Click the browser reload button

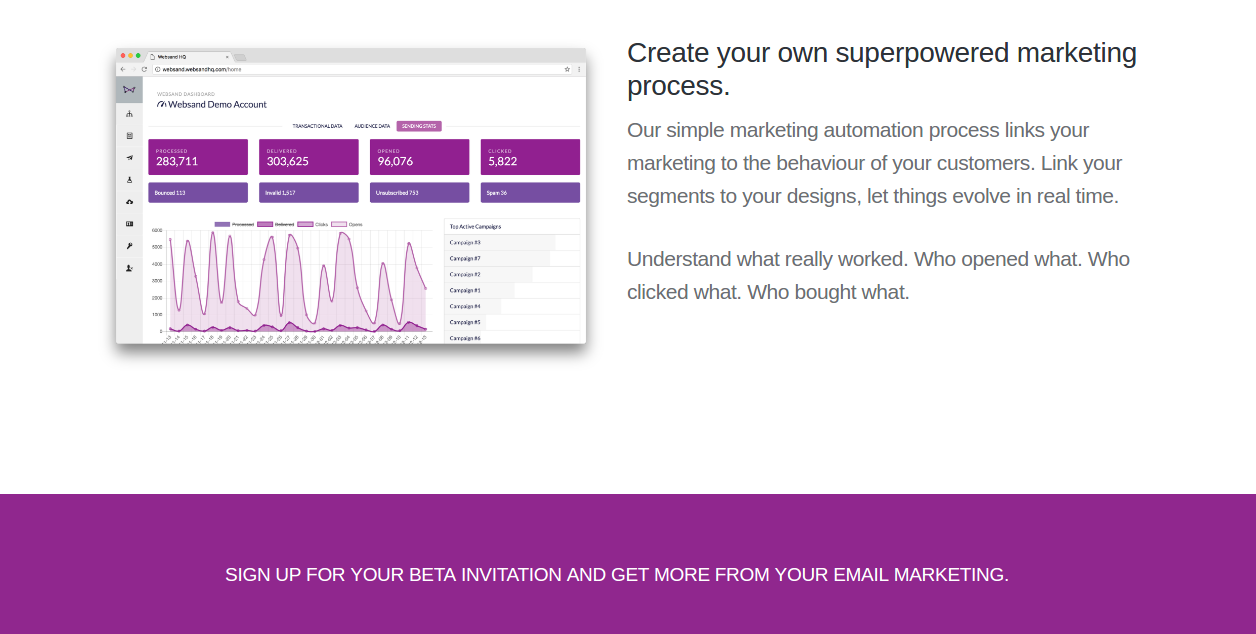pos(144,69)
